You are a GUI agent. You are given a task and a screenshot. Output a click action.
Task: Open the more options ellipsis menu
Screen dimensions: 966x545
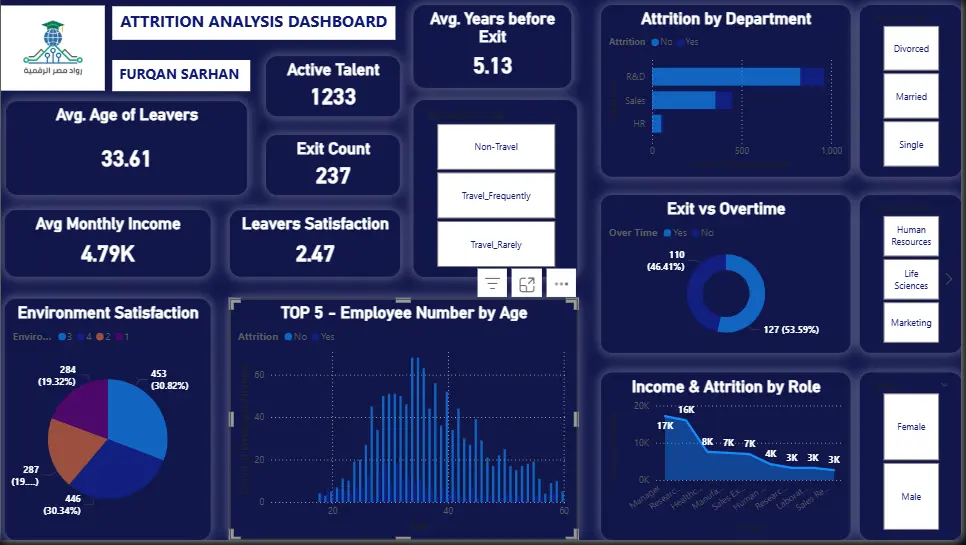tap(561, 284)
